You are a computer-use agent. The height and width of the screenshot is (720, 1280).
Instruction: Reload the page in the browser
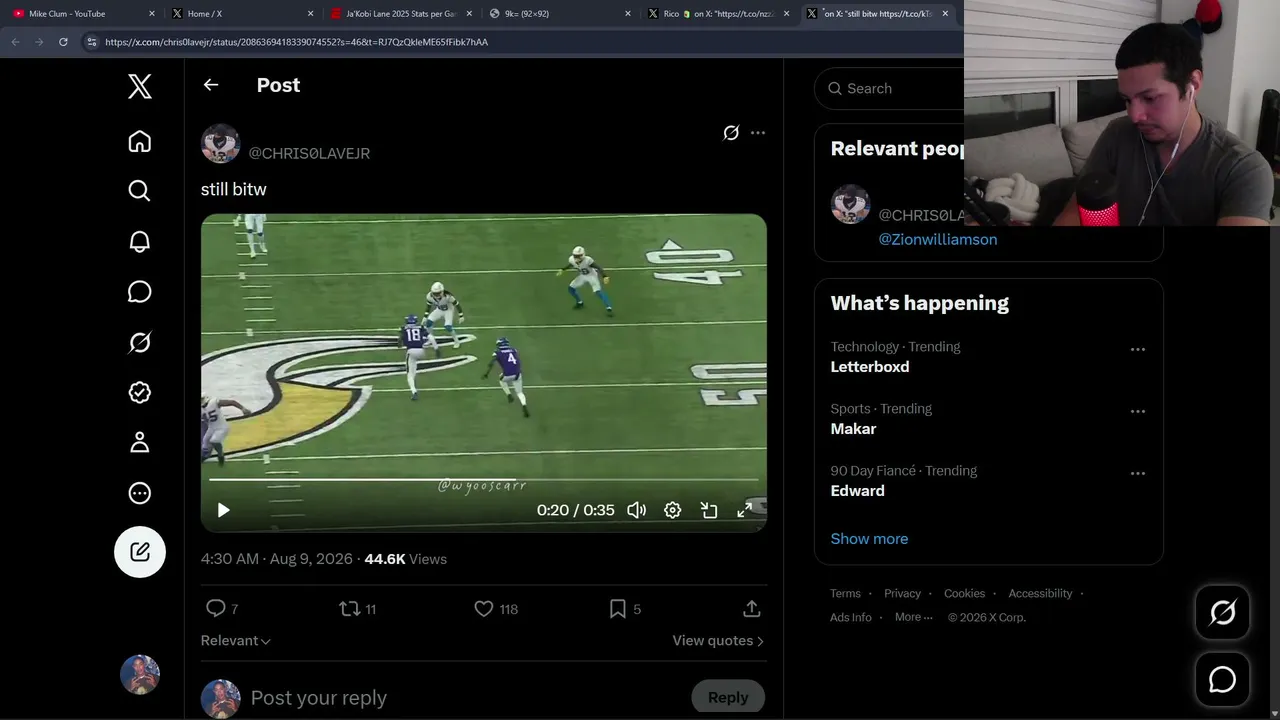[x=63, y=42]
